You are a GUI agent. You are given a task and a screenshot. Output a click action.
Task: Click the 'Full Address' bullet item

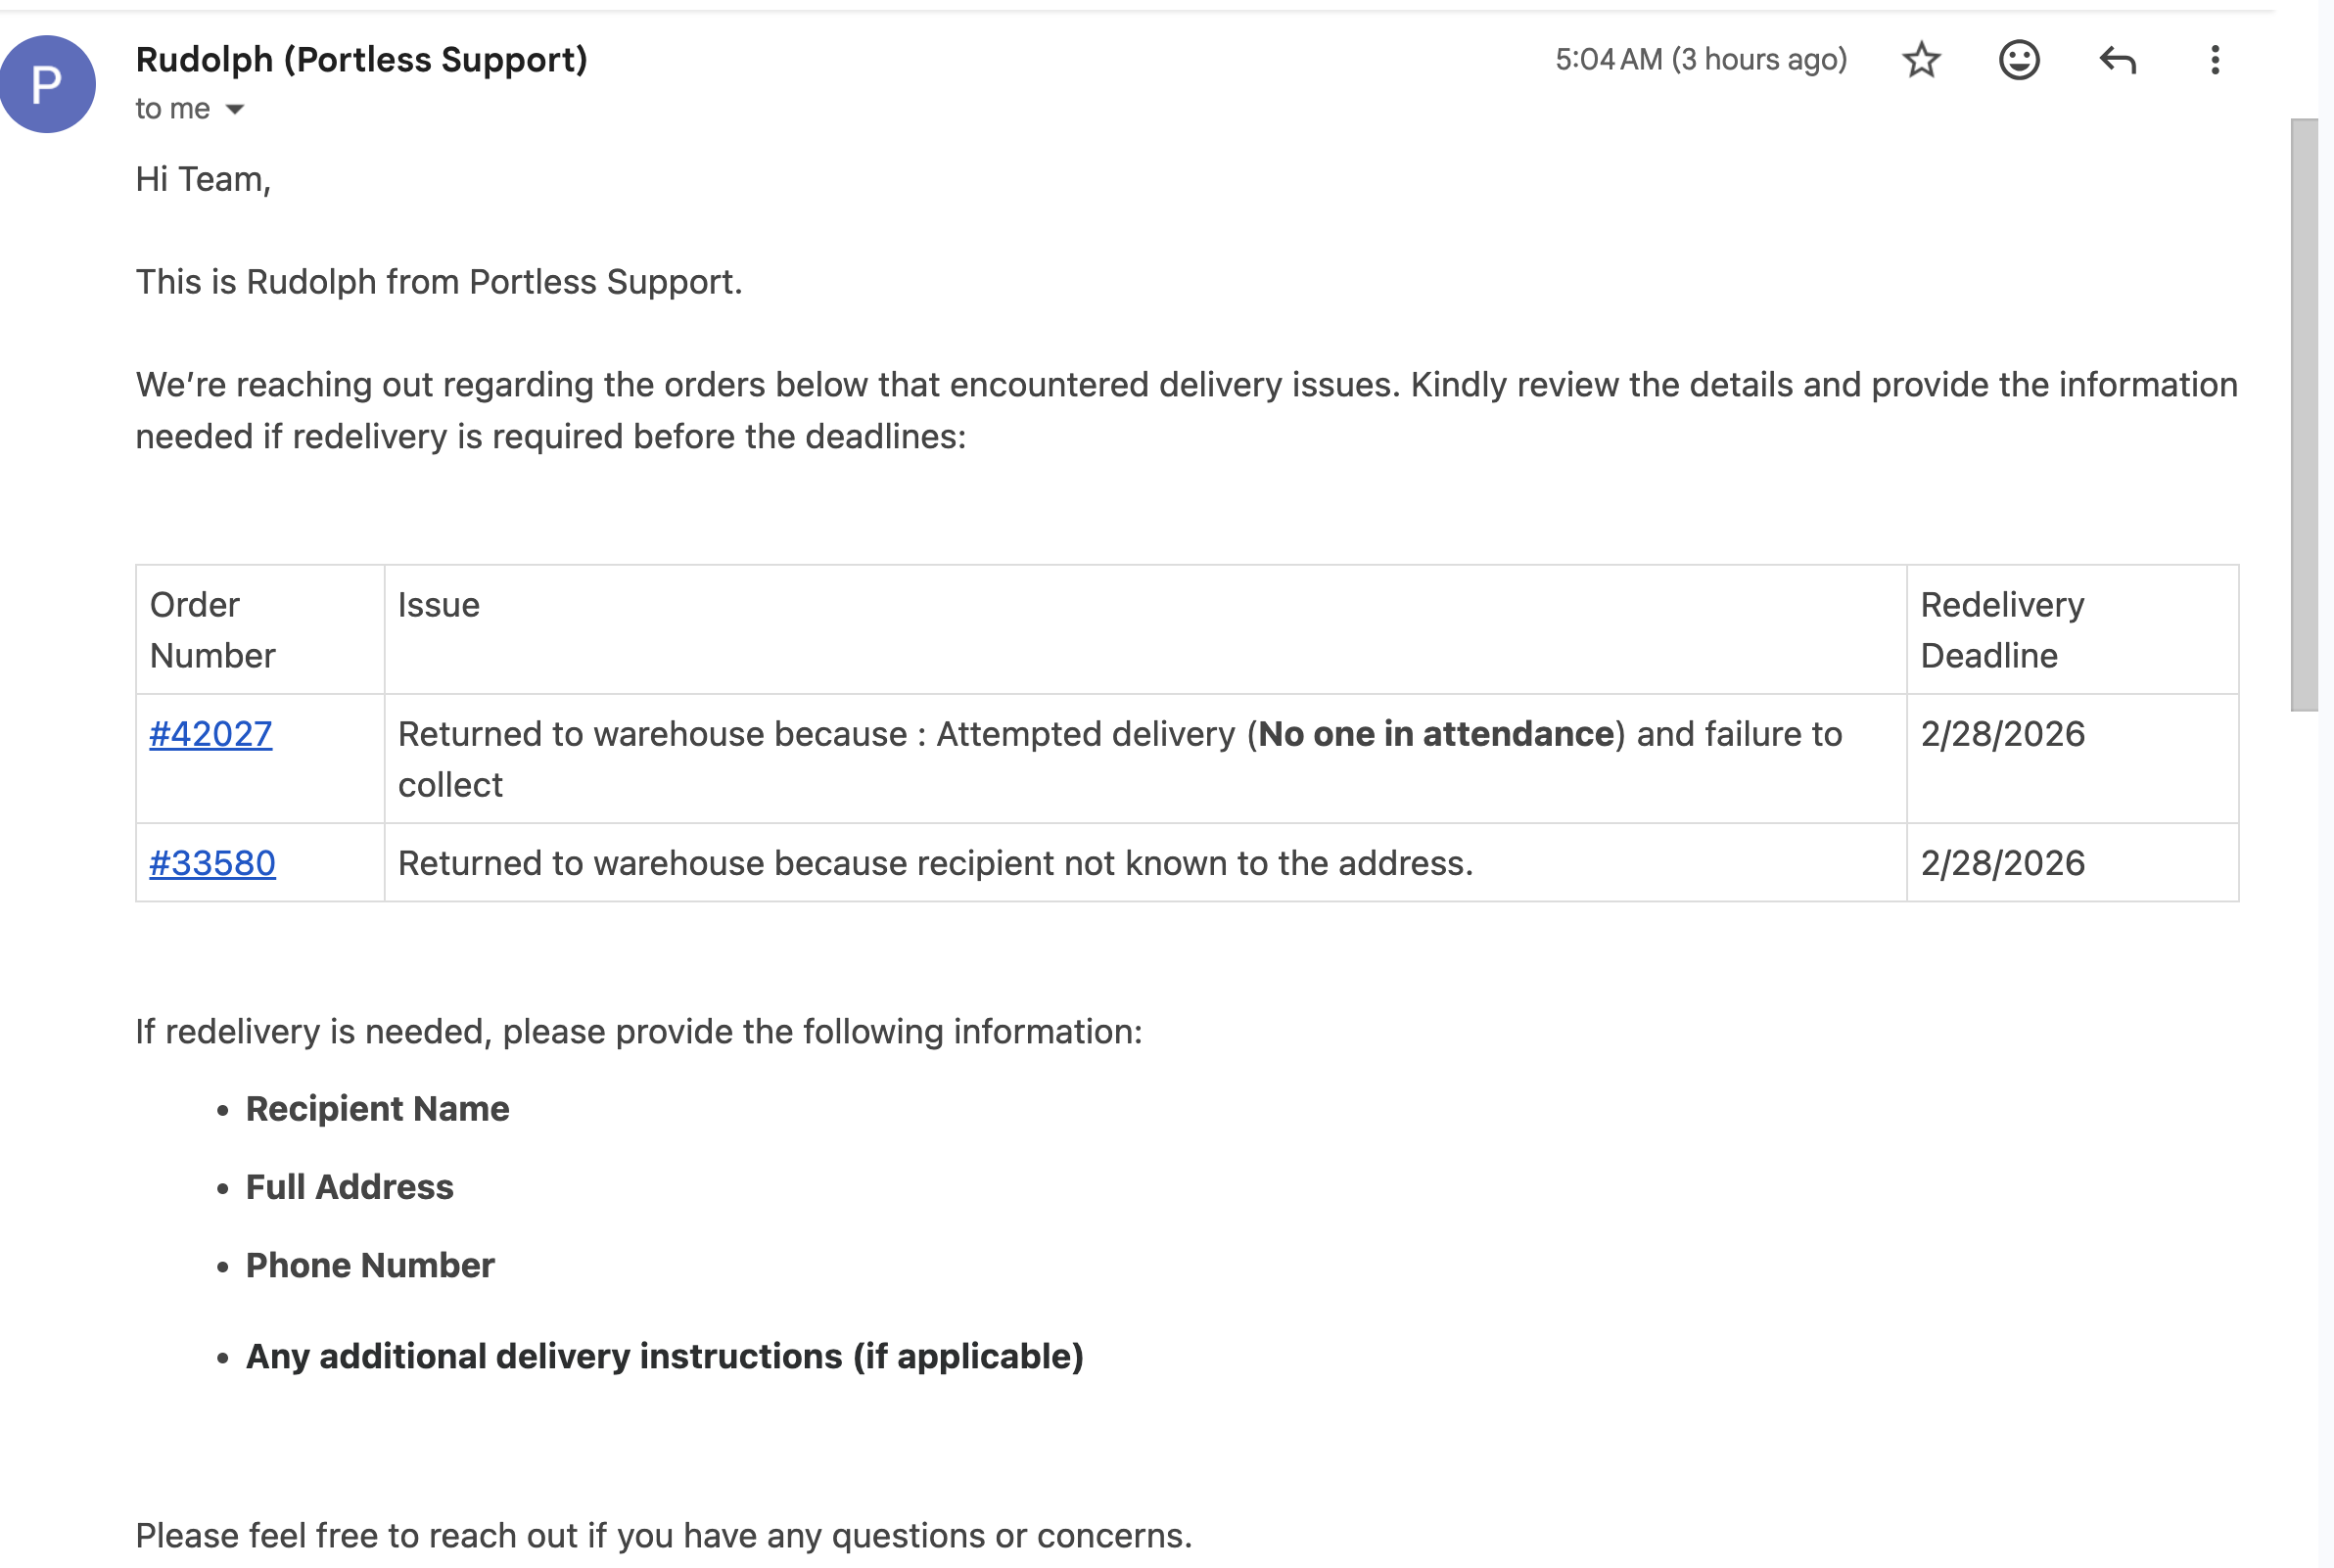pyautogui.click(x=349, y=1187)
